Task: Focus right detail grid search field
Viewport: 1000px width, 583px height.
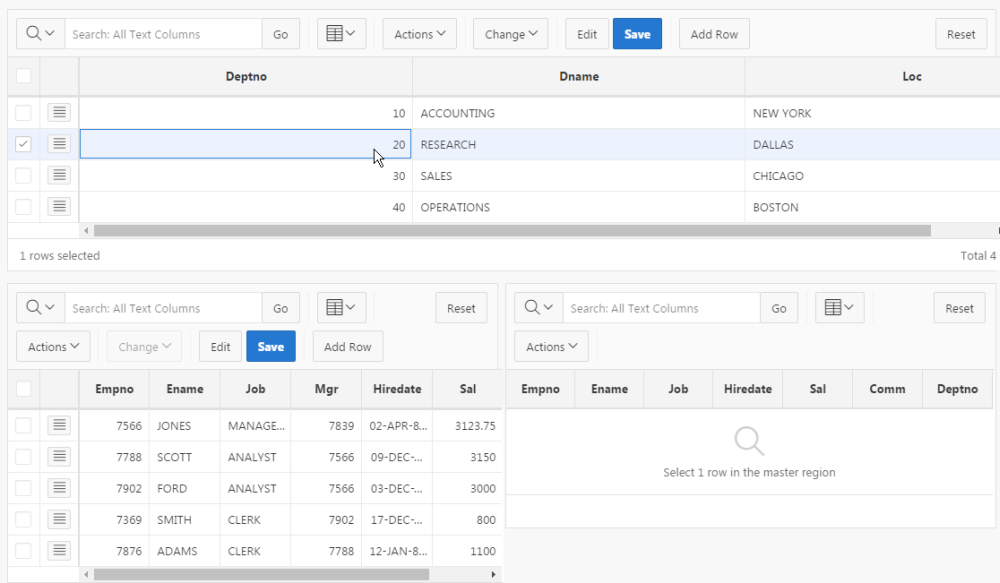Action: coord(661,308)
